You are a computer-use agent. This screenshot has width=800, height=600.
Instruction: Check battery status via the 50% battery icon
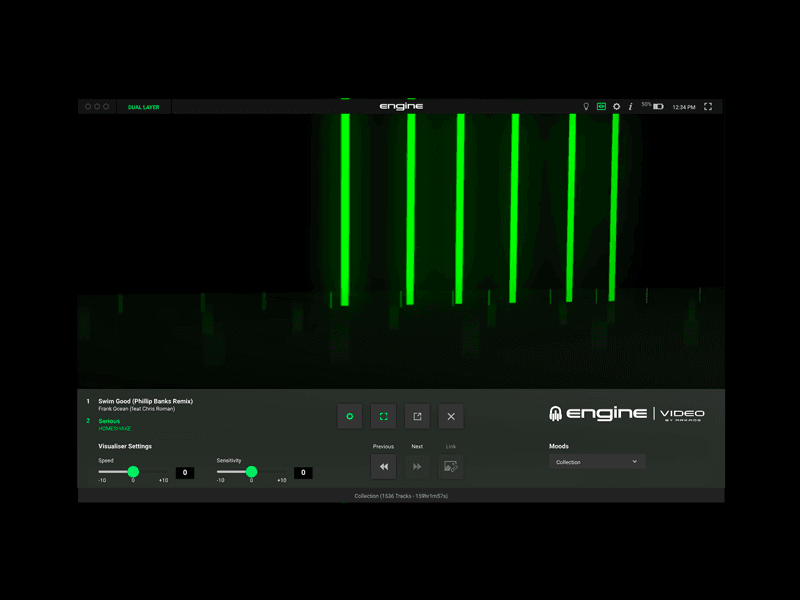point(656,106)
